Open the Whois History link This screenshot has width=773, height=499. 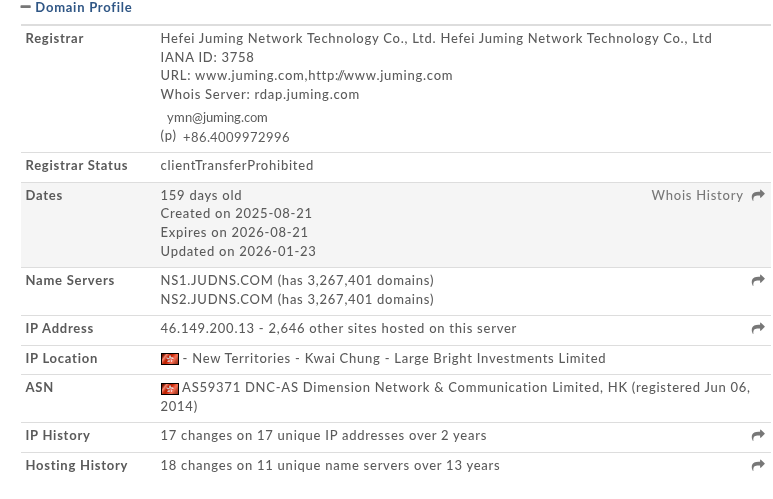point(697,196)
